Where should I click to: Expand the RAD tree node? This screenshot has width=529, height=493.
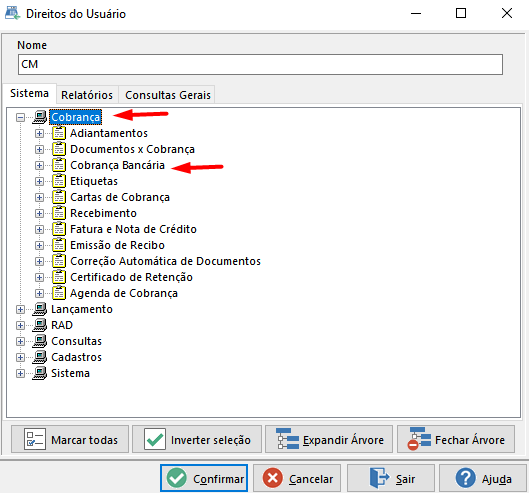point(20,325)
